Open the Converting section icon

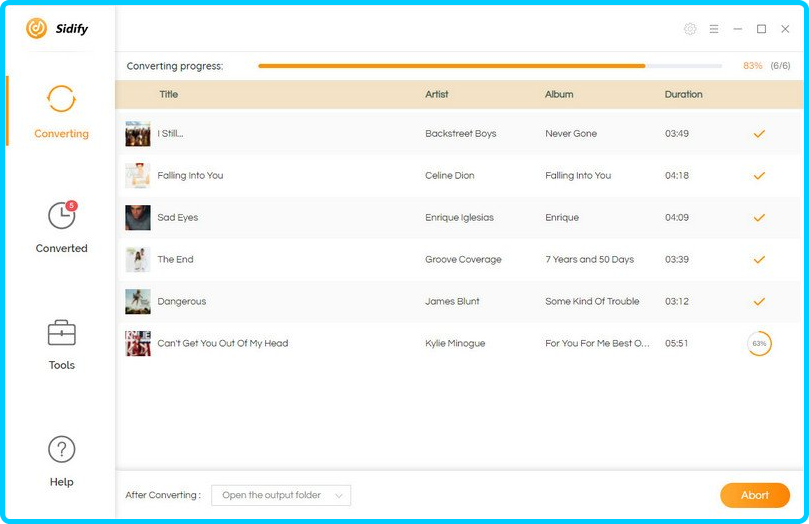click(61, 98)
